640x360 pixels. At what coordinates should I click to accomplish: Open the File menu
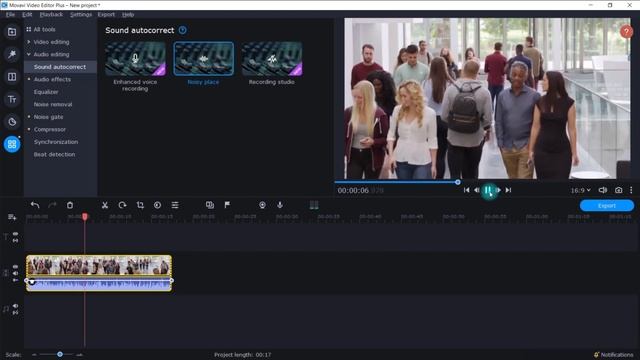(10, 14)
